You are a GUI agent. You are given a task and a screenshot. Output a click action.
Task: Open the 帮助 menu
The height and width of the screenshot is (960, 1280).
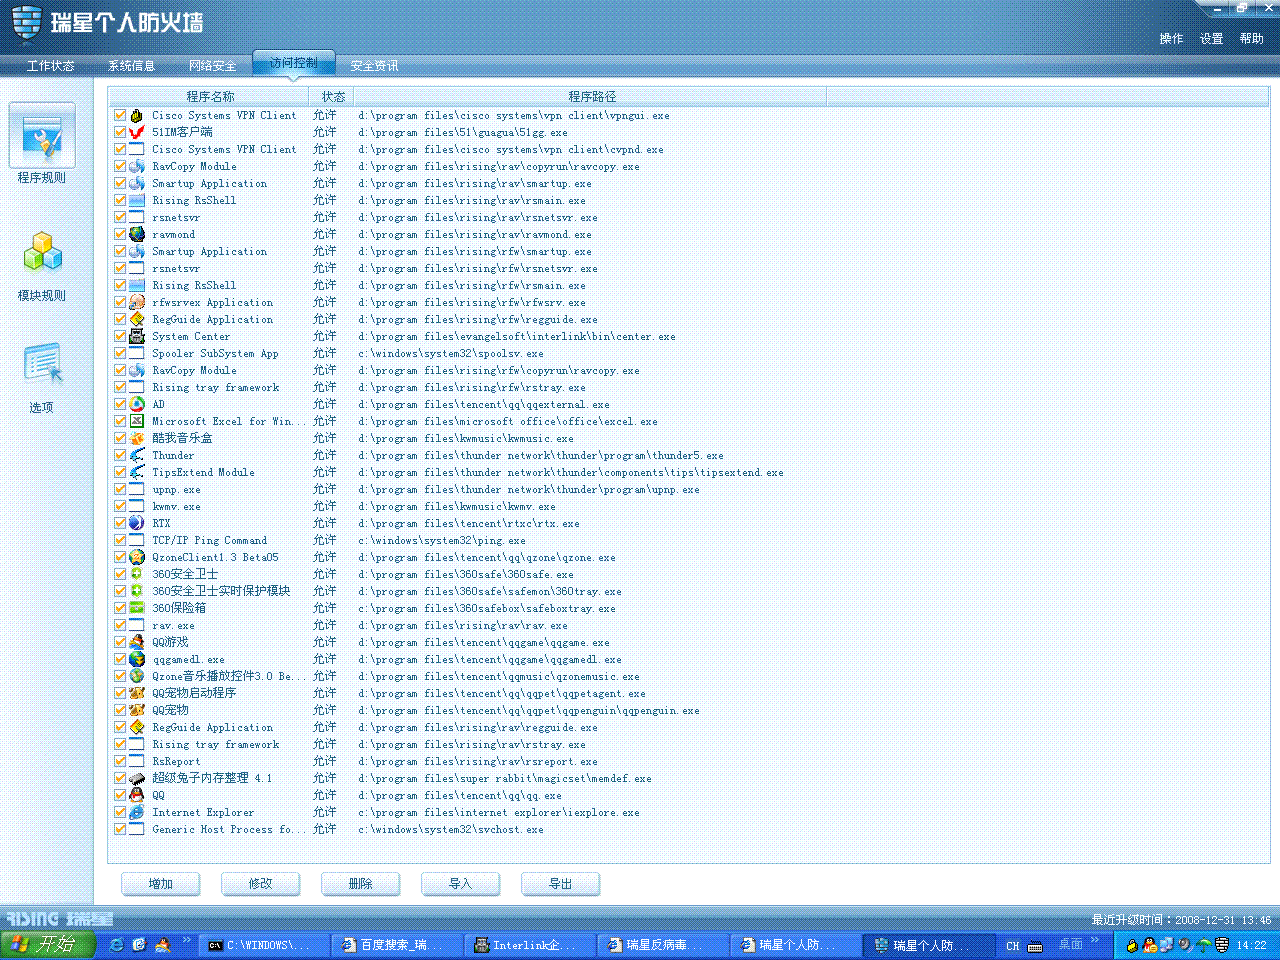tap(1251, 39)
